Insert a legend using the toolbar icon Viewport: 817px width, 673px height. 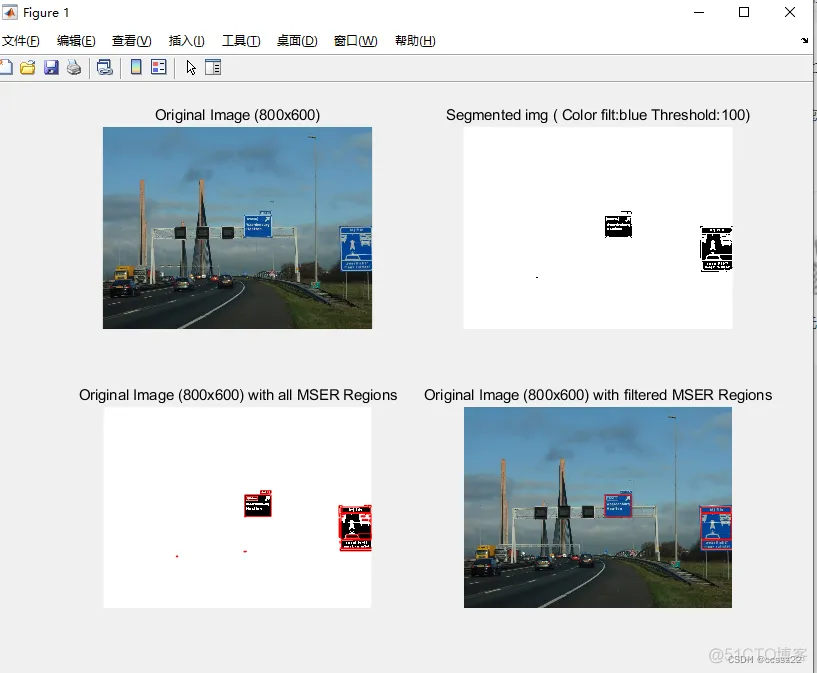[x=159, y=67]
